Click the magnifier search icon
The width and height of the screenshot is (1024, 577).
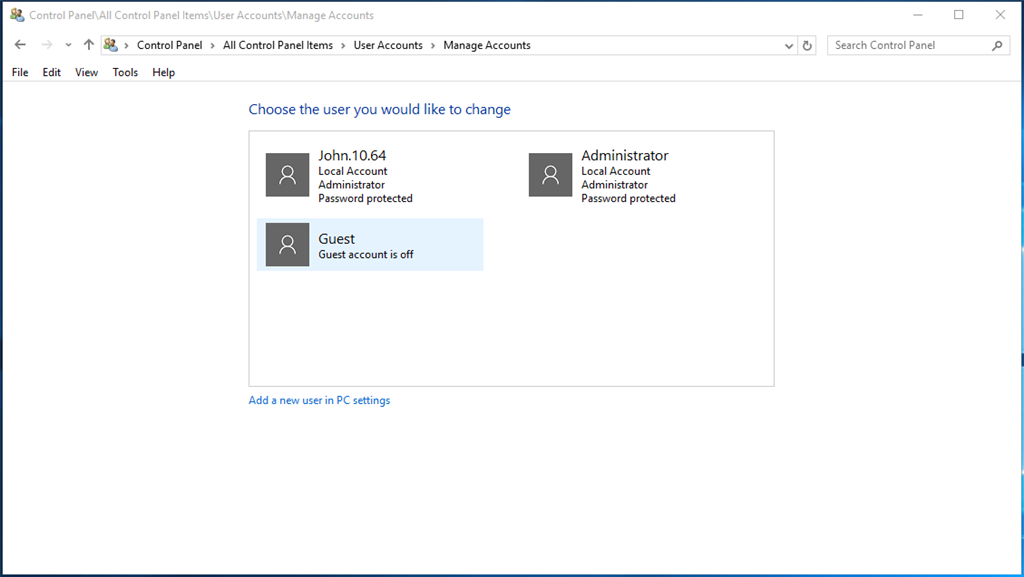click(x=997, y=45)
